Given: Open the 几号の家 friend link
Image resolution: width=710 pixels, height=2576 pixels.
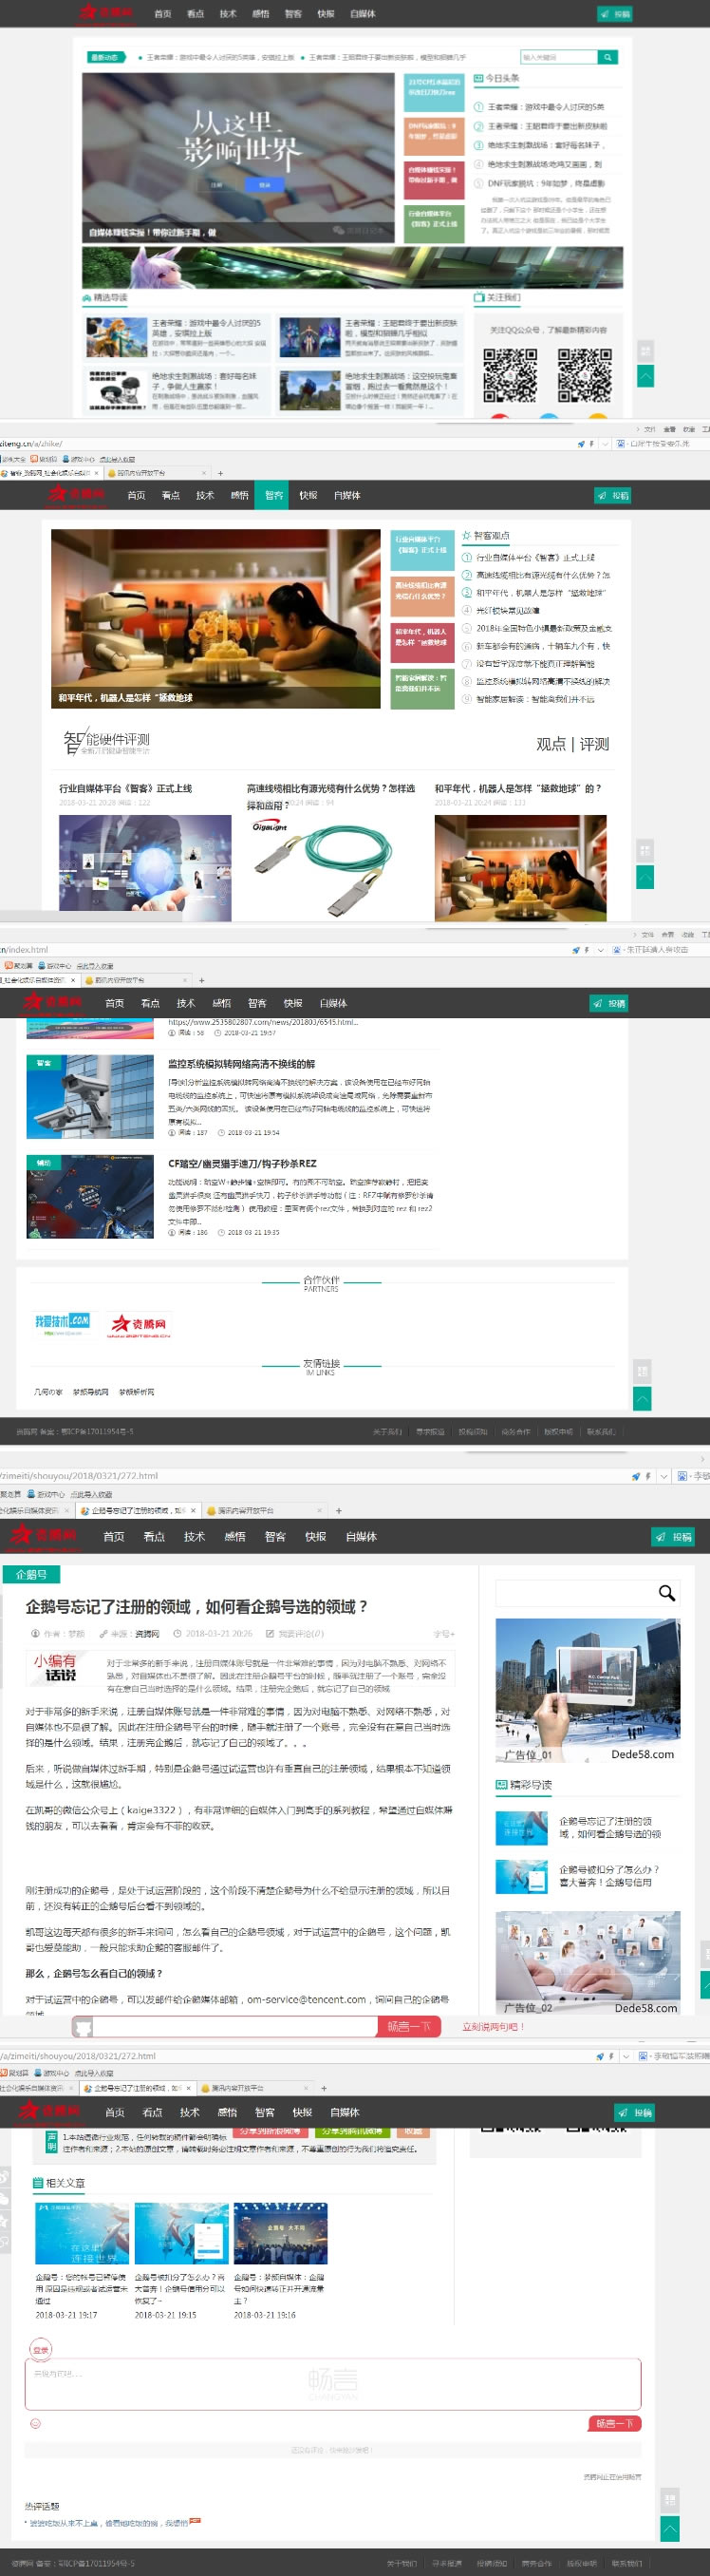Looking at the screenshot, I should pos(48,1392).
